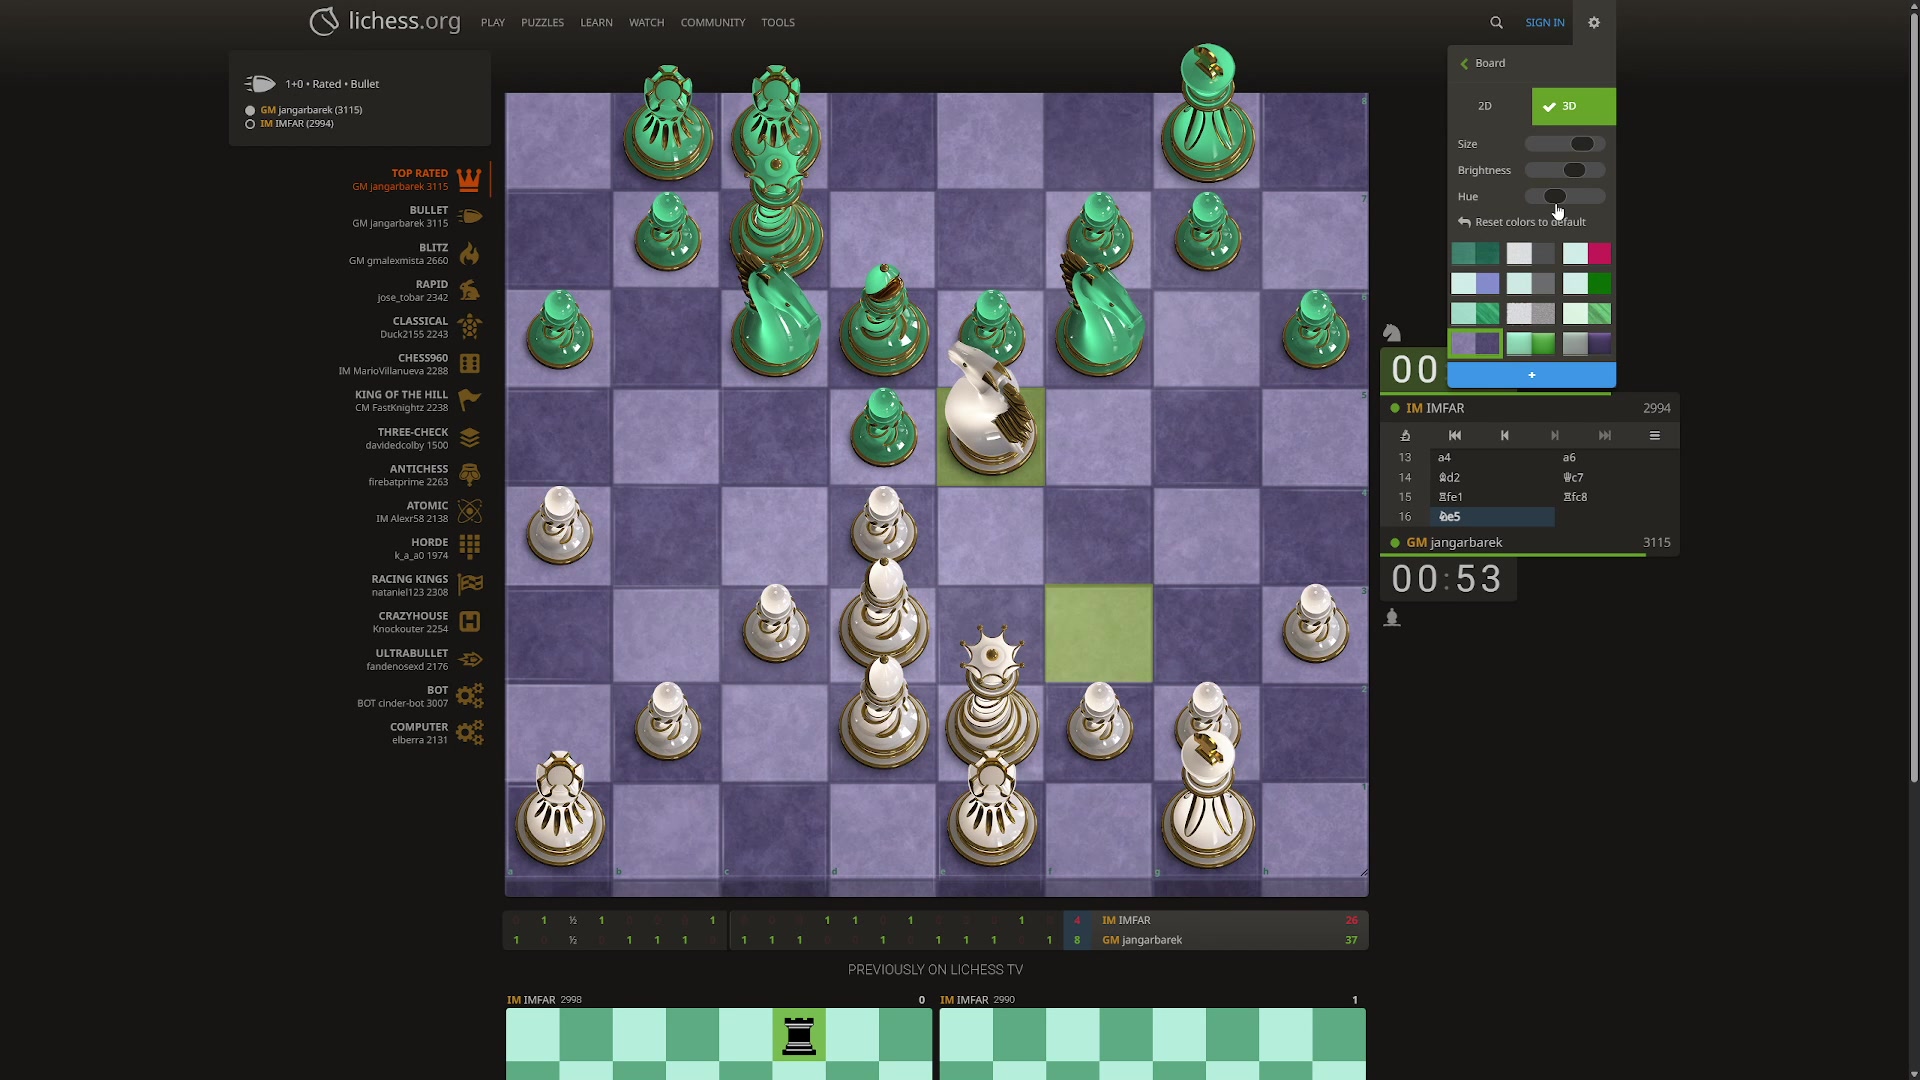
Task: Click the Sign In link
Action: [1544, 22]
